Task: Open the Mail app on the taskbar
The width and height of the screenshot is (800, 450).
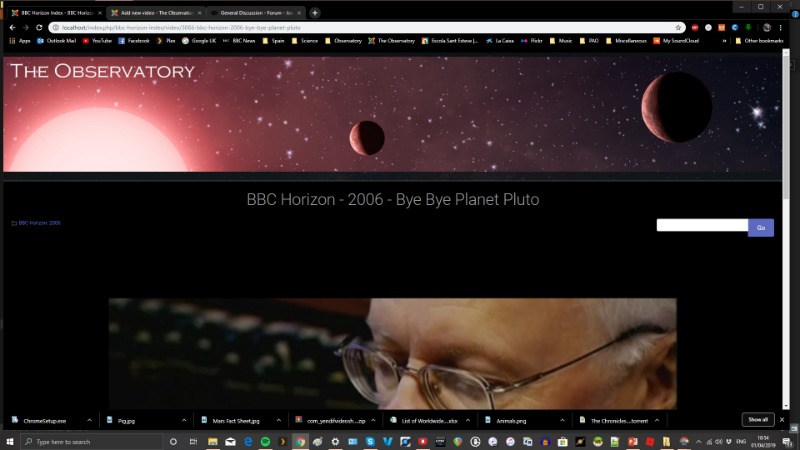Action: pyautogui.click(x=231, y=441)
